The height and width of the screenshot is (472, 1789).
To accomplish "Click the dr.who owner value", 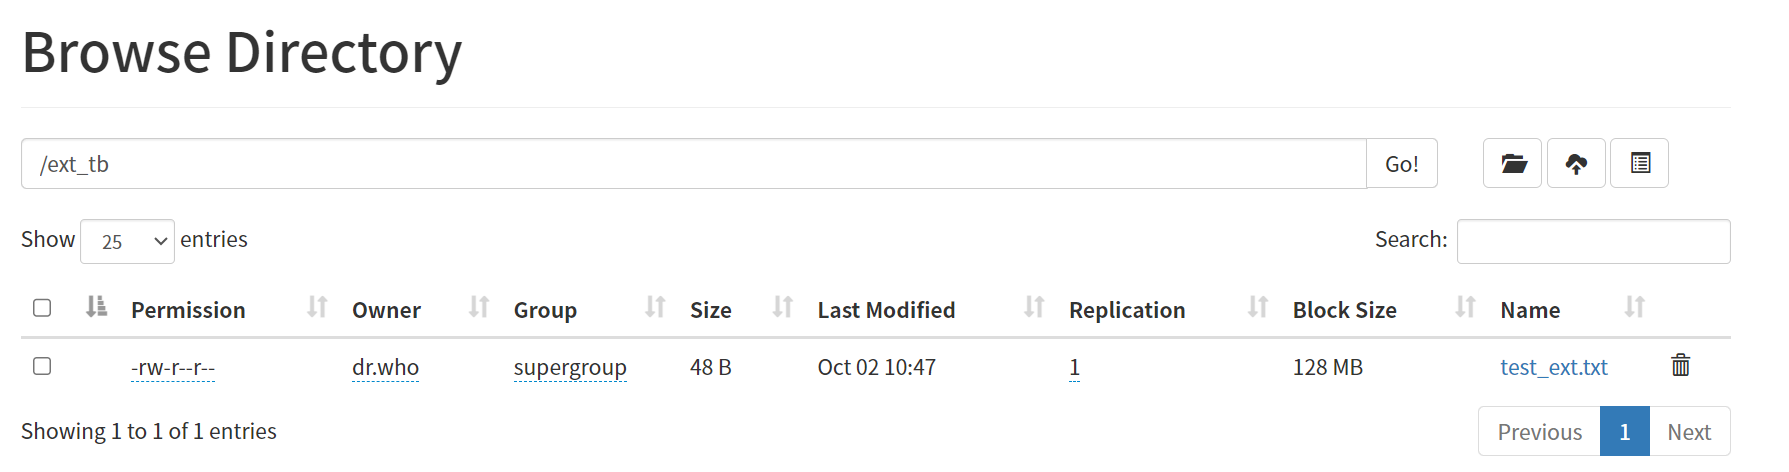I will (385, 368).
